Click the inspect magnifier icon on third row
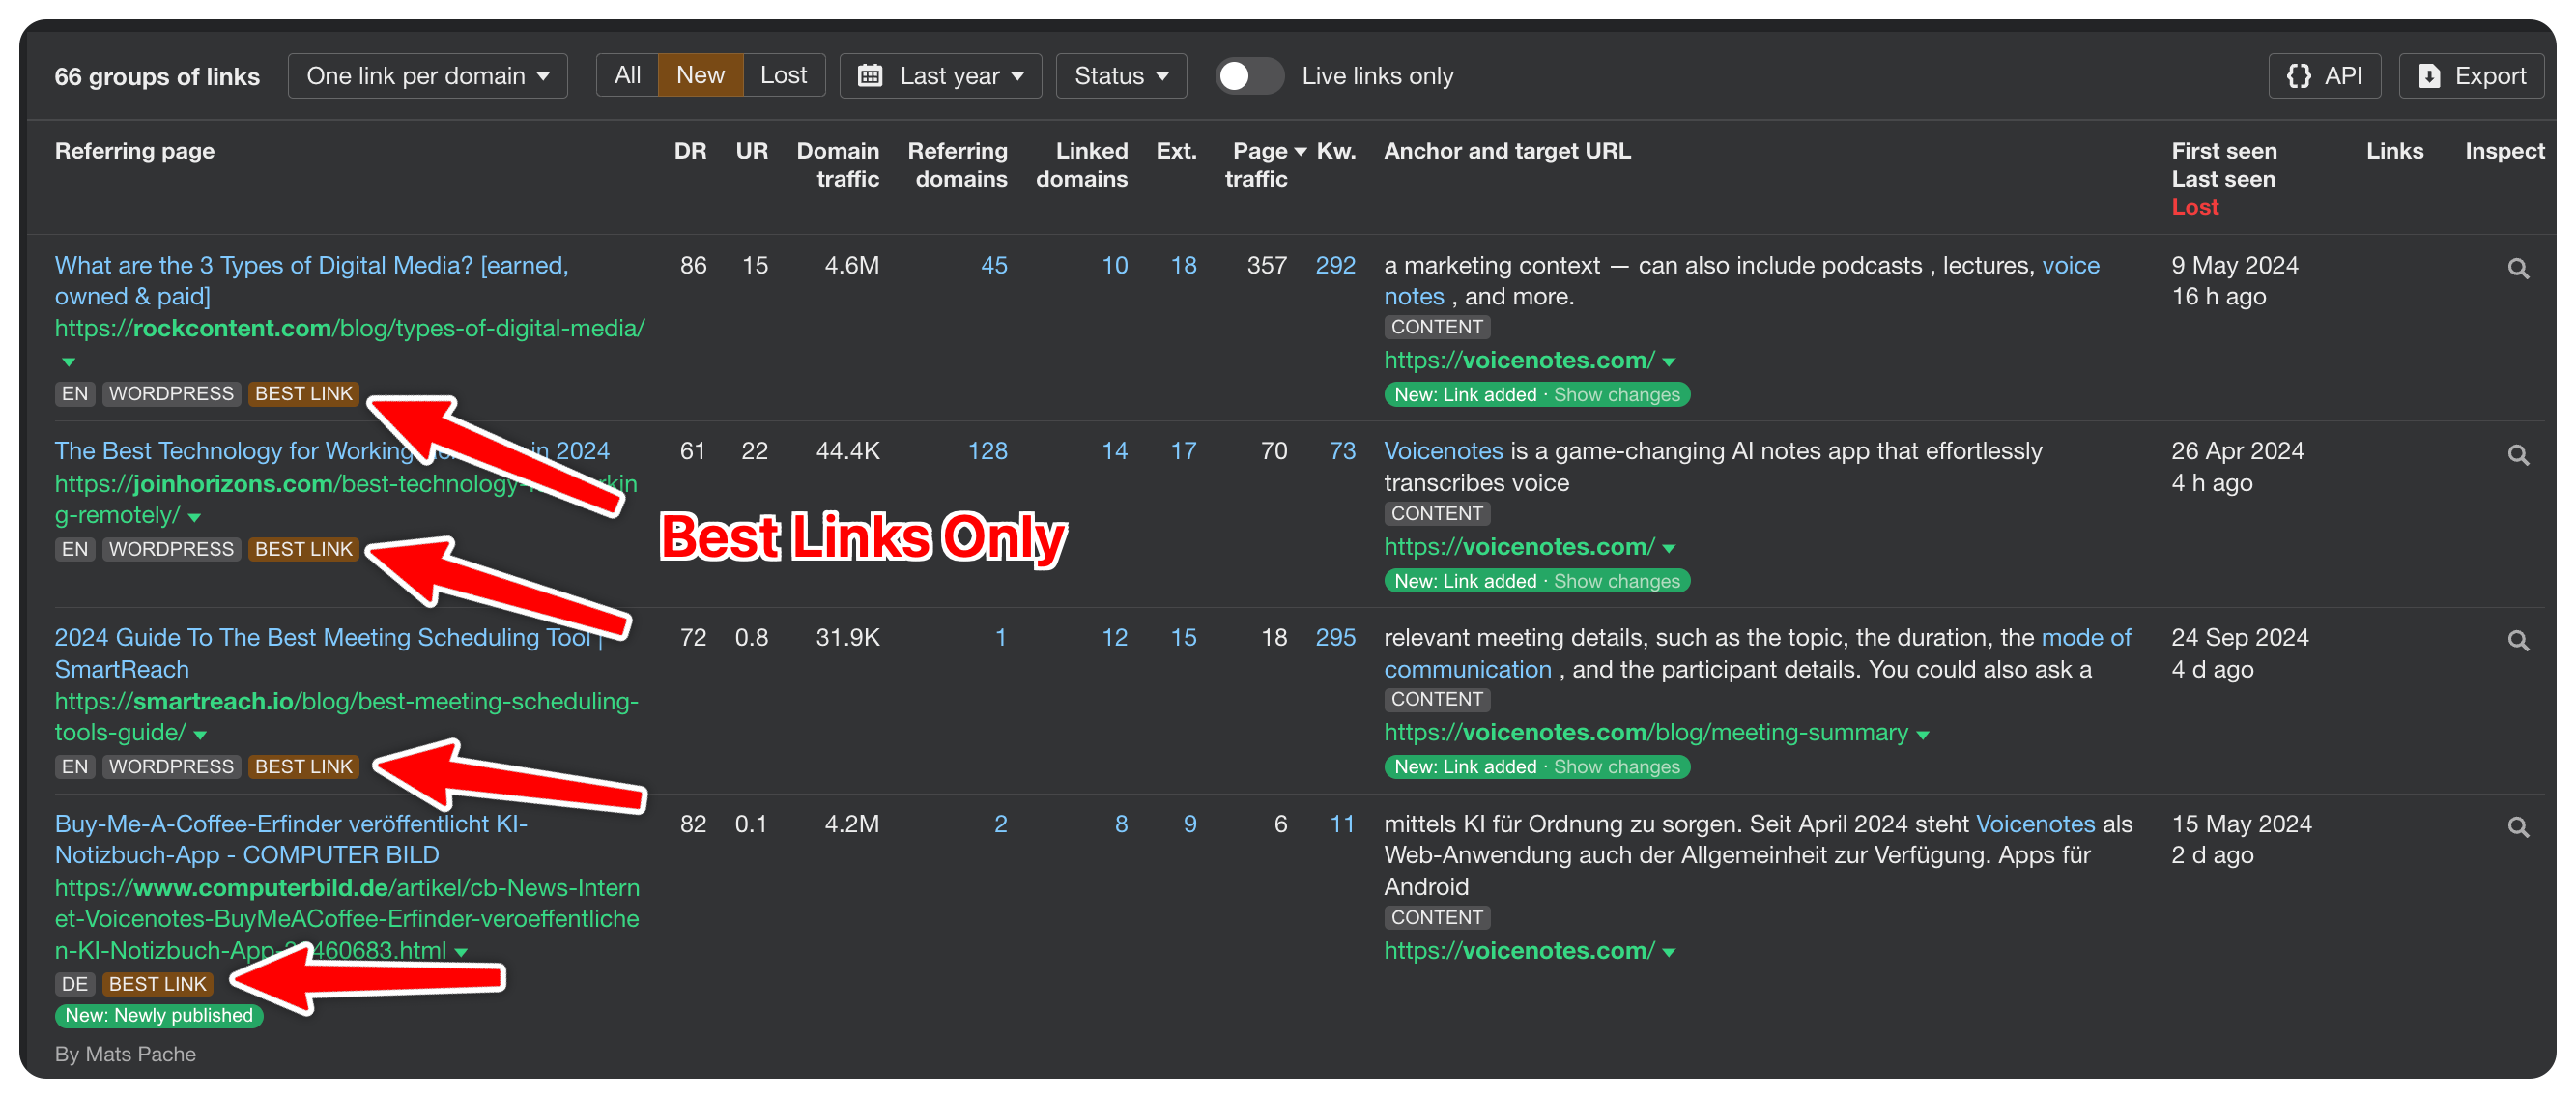 [2520, 643]
